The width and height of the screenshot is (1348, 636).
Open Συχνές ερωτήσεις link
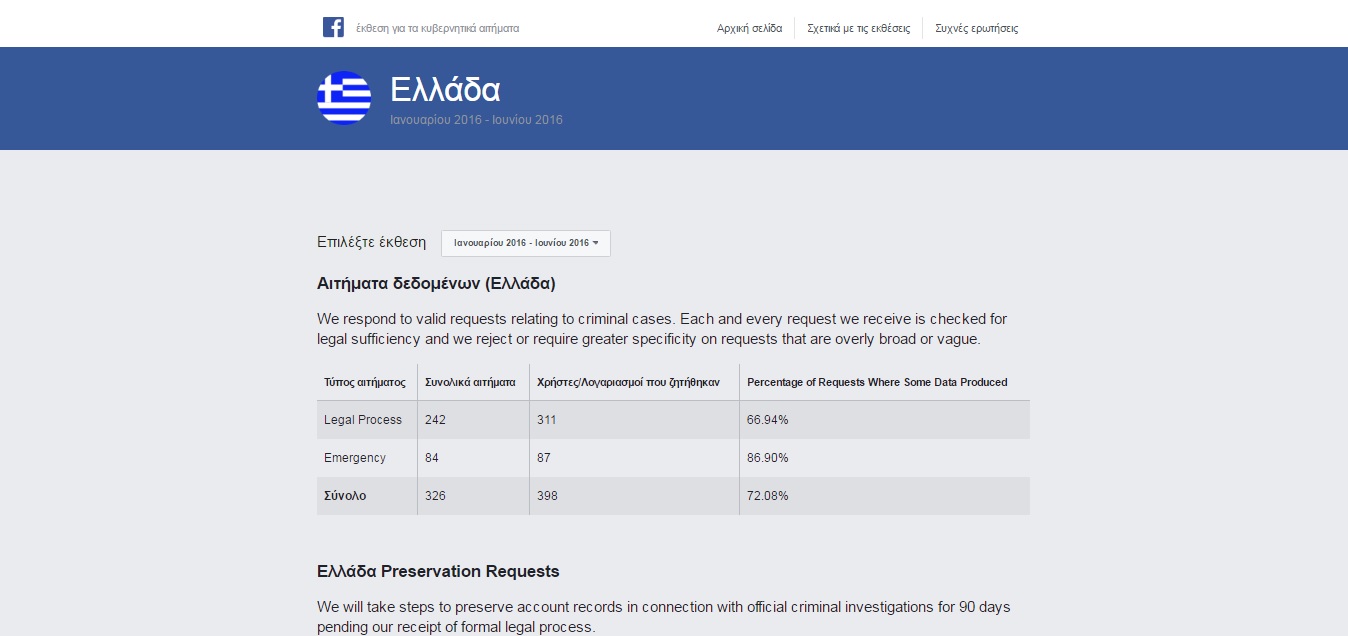click(976, 28)
